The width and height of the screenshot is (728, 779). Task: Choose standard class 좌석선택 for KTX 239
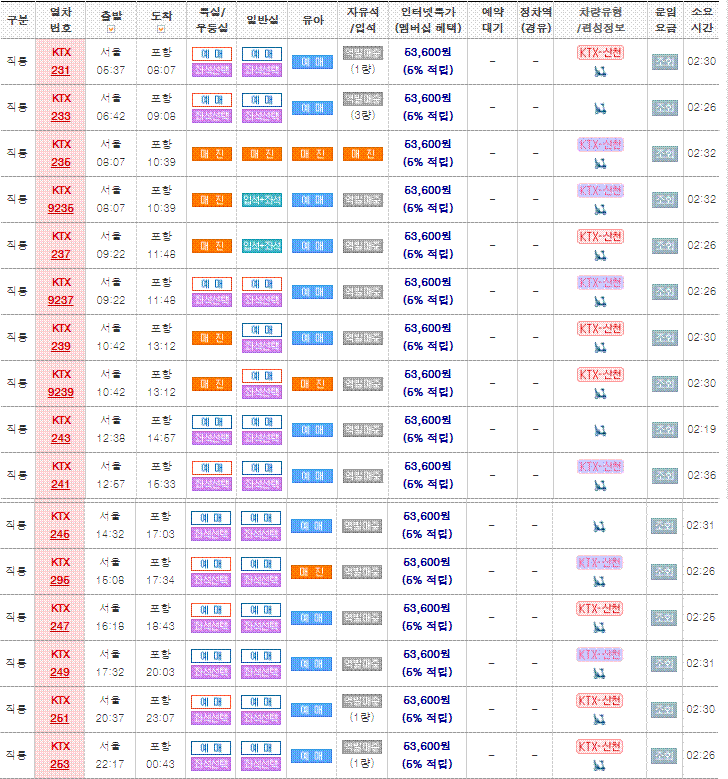tap(262, 346)
